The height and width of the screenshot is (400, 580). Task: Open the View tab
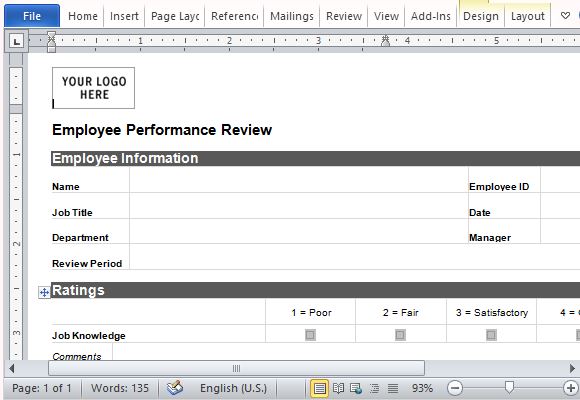point(386,16)
